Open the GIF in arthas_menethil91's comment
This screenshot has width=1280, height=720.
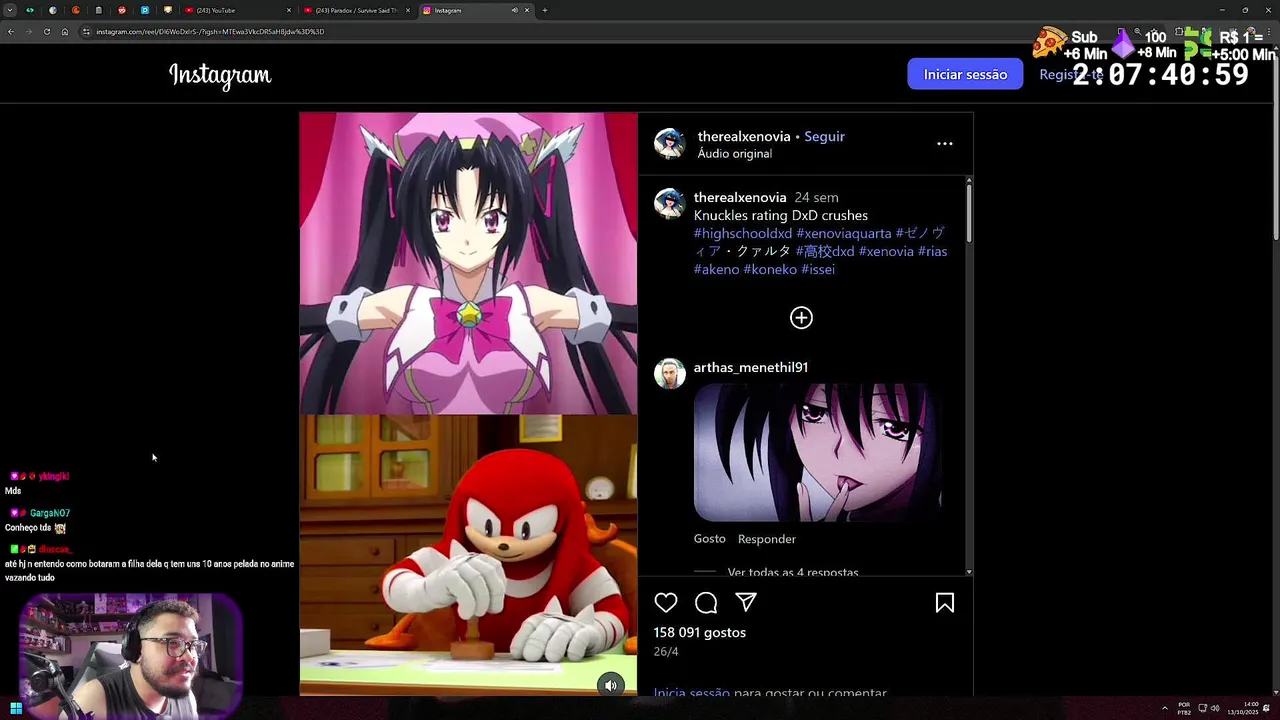coord(818,452)
